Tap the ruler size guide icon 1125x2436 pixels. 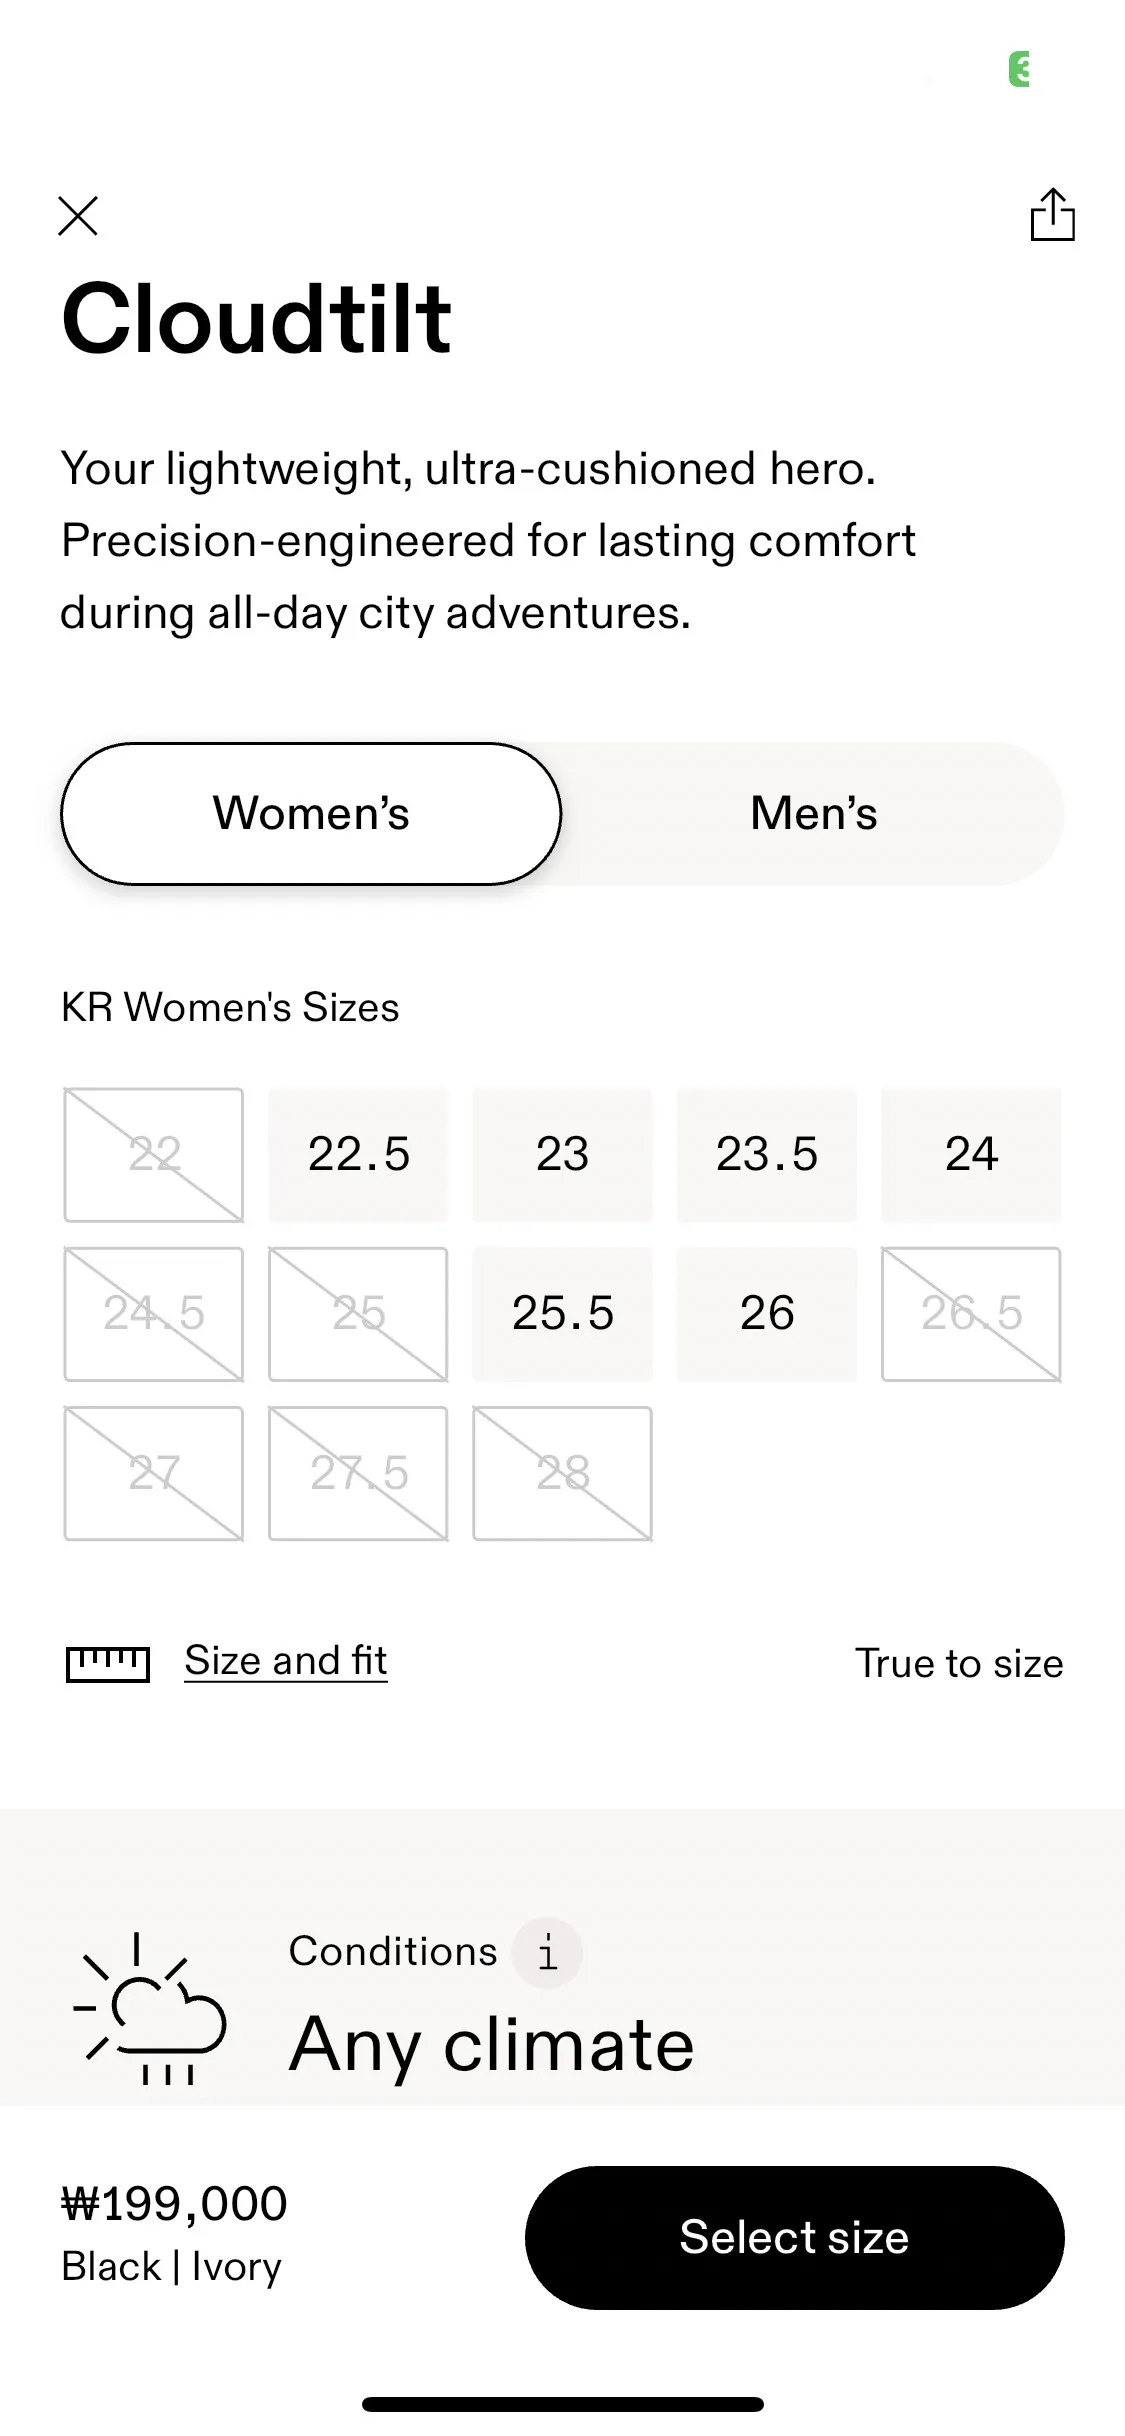click(108, 1664)
